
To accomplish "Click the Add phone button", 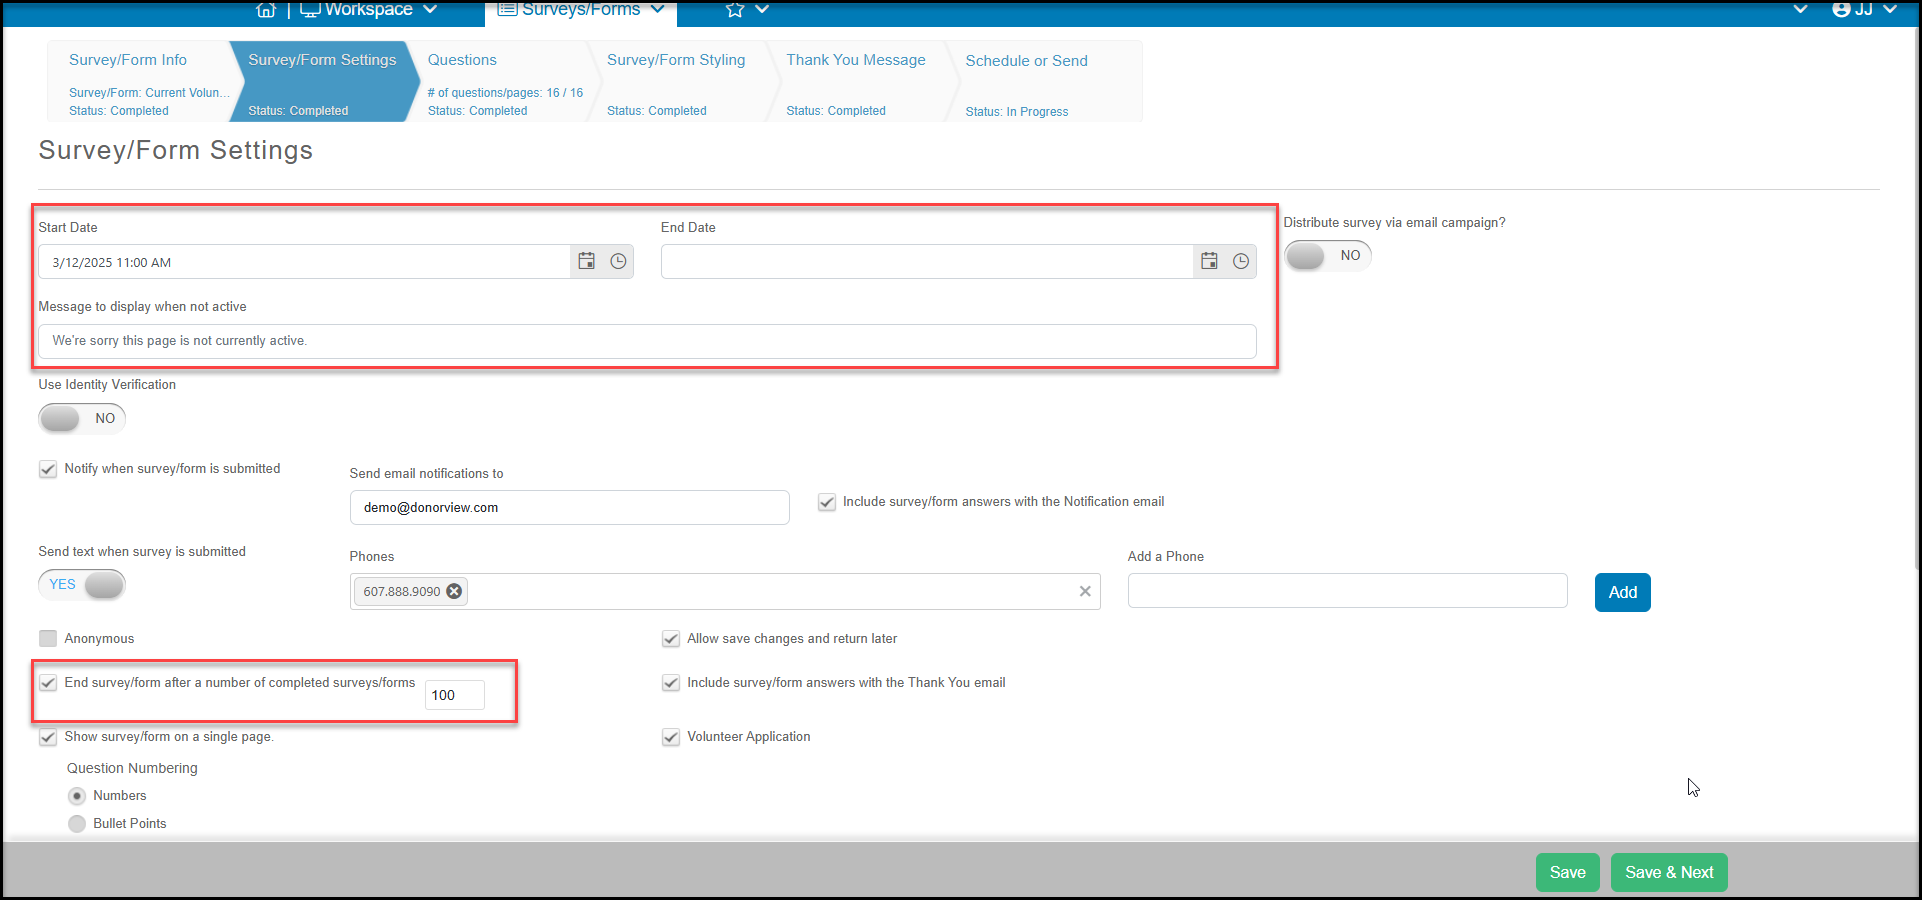I will [1622, 592].
